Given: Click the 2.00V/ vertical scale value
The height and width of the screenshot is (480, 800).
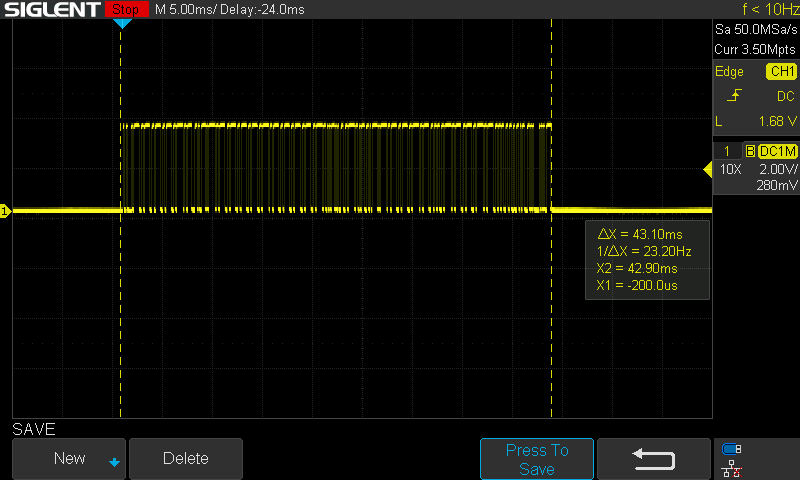Looking at the screenshot, I should coord(778,169).
